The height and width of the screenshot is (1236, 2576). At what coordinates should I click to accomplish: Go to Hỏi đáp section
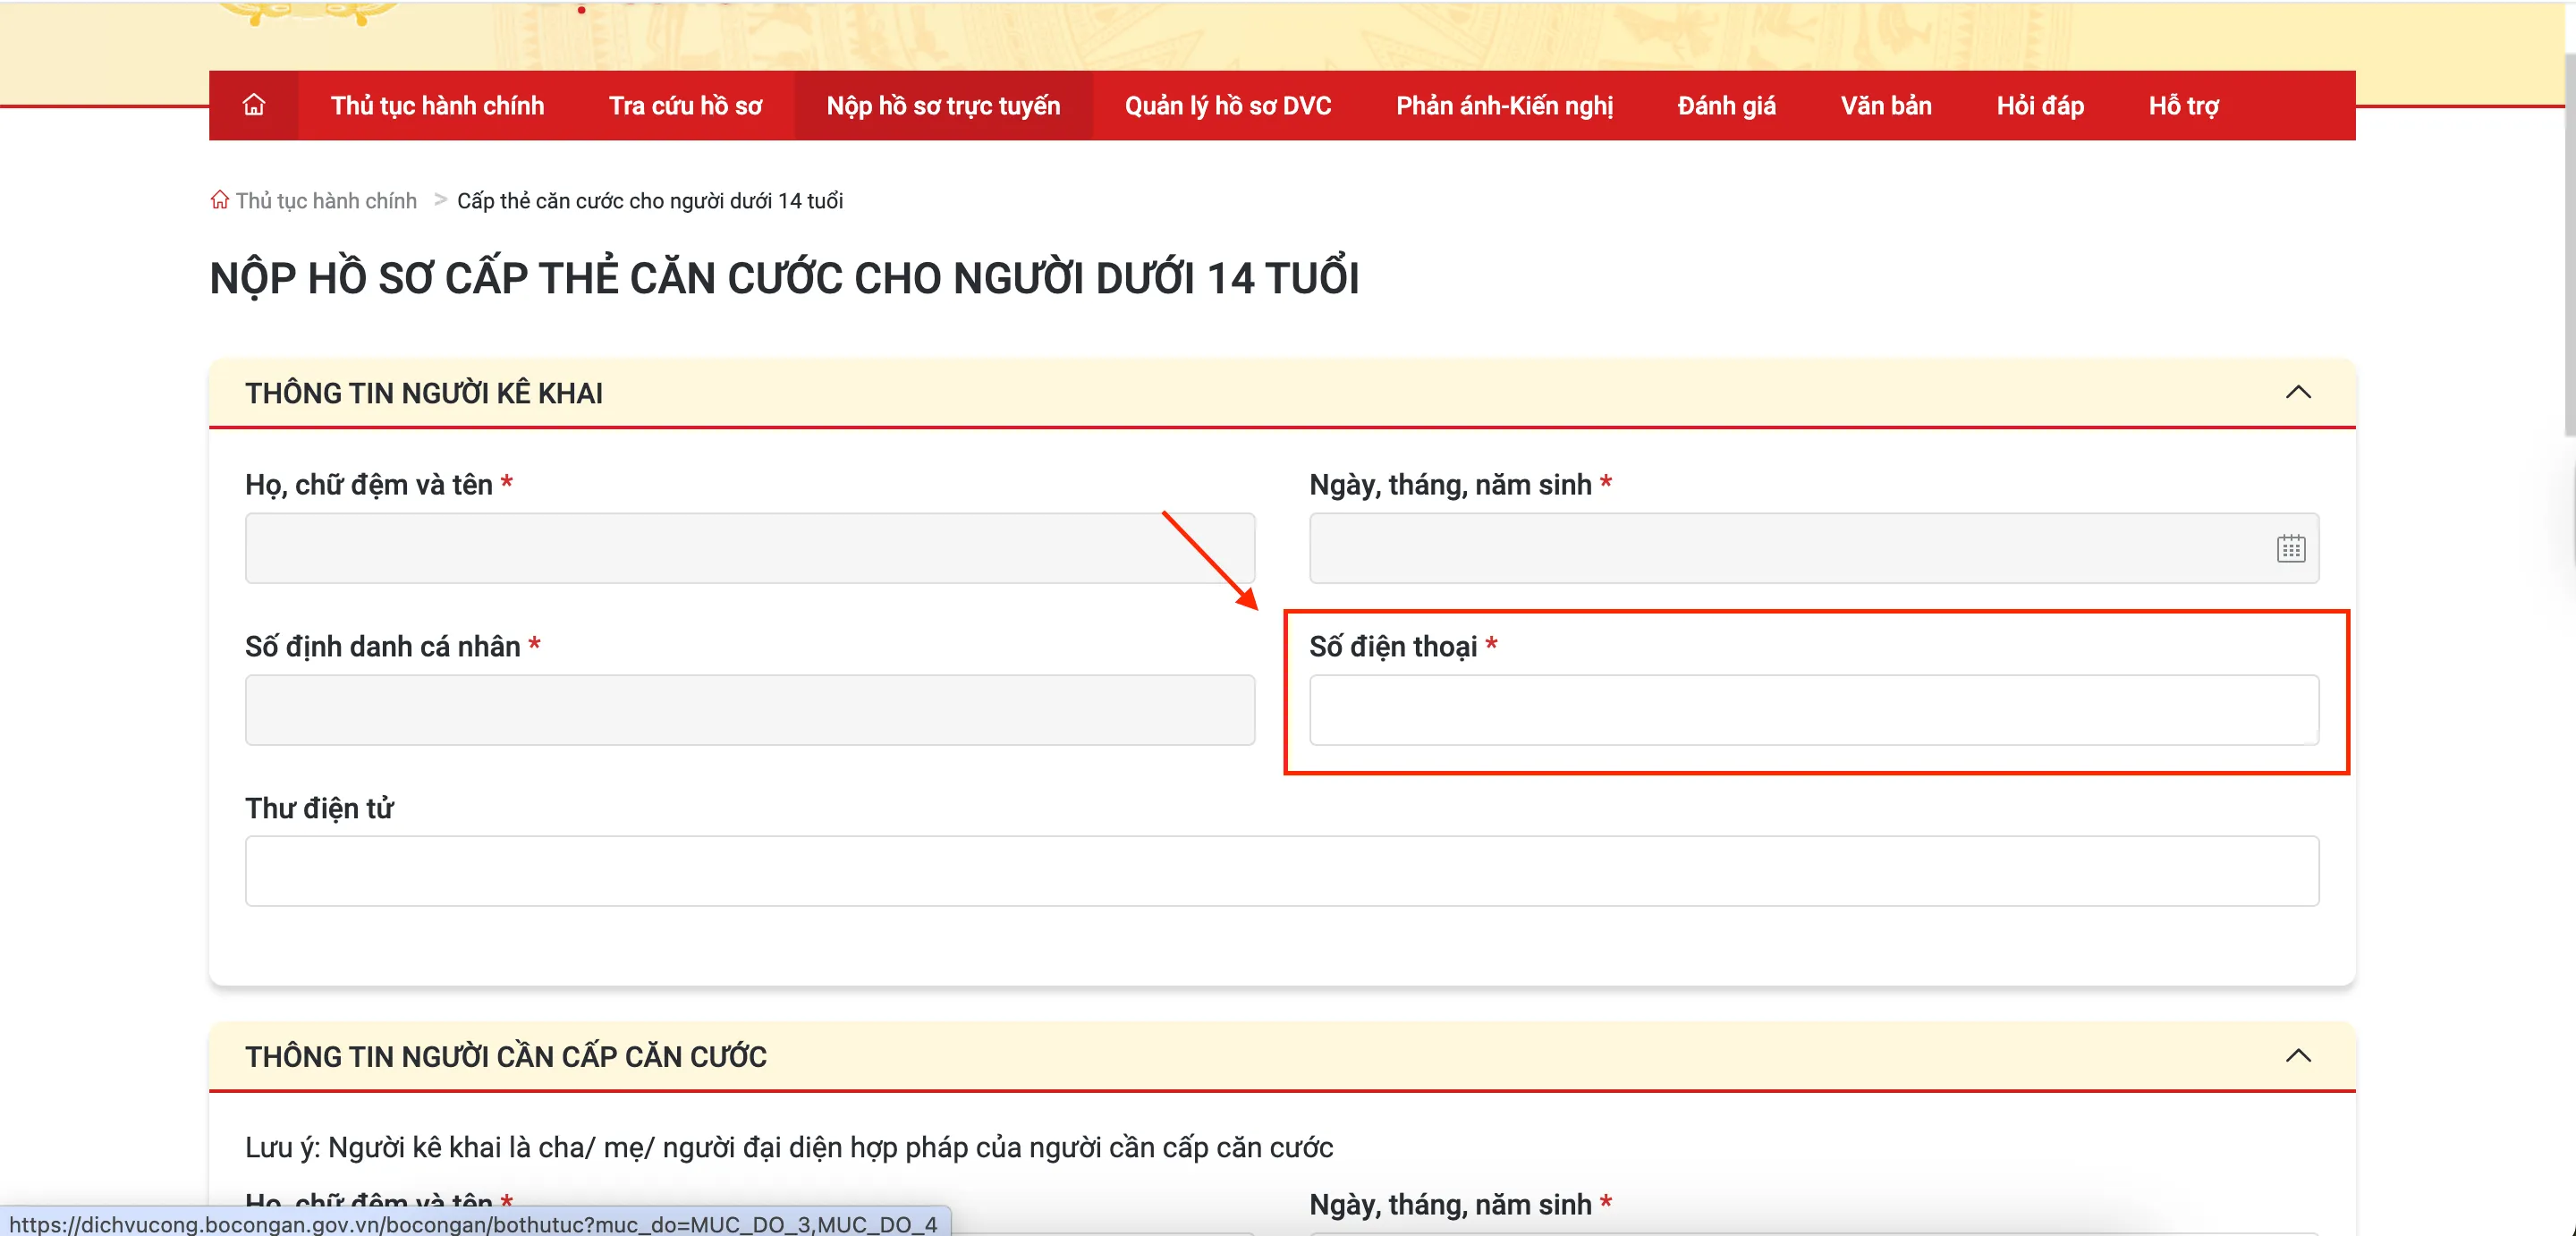(x=2040, y=105)
